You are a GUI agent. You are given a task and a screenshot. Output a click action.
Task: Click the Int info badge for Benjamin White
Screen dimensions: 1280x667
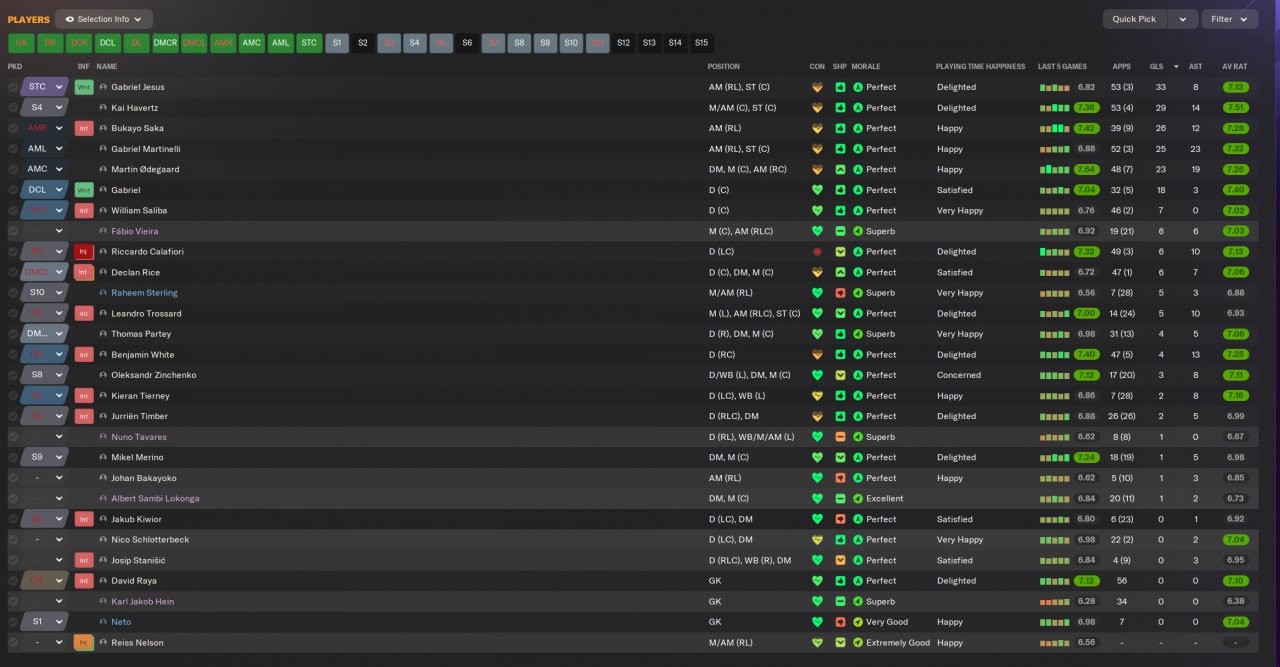coord(84,355)
